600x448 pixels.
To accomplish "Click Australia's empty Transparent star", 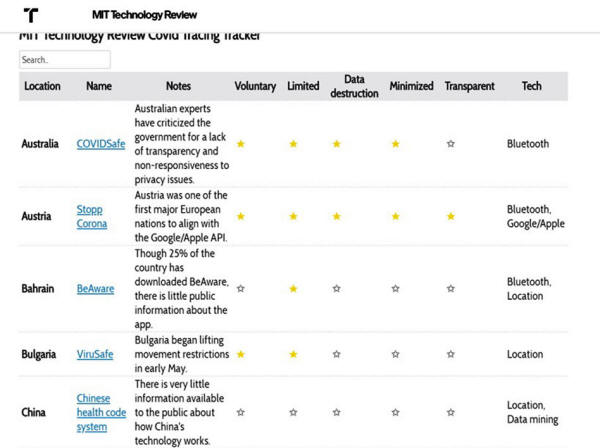I will 451,144.
